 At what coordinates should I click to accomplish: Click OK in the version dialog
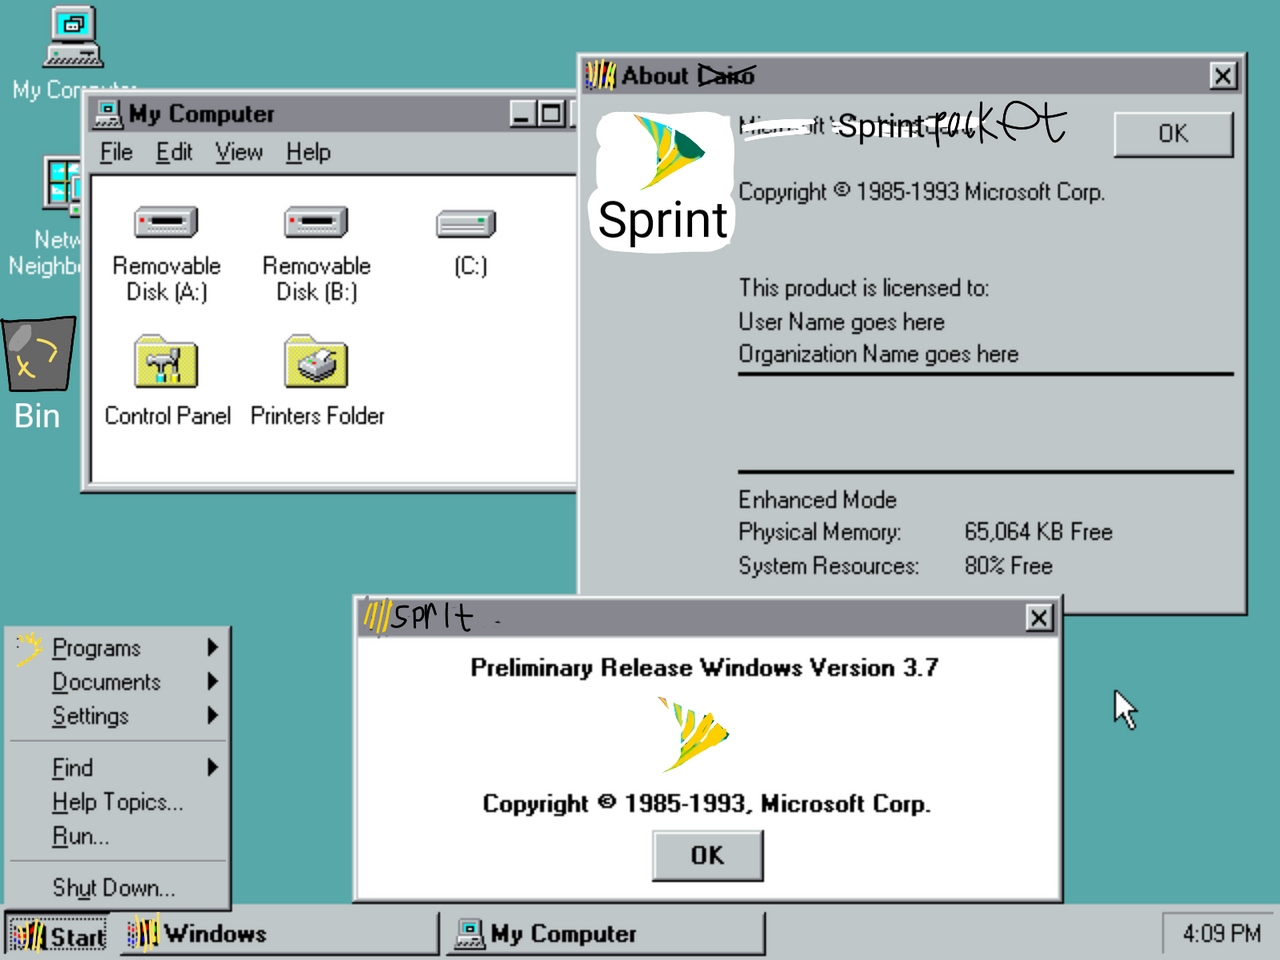pos(707,856)
